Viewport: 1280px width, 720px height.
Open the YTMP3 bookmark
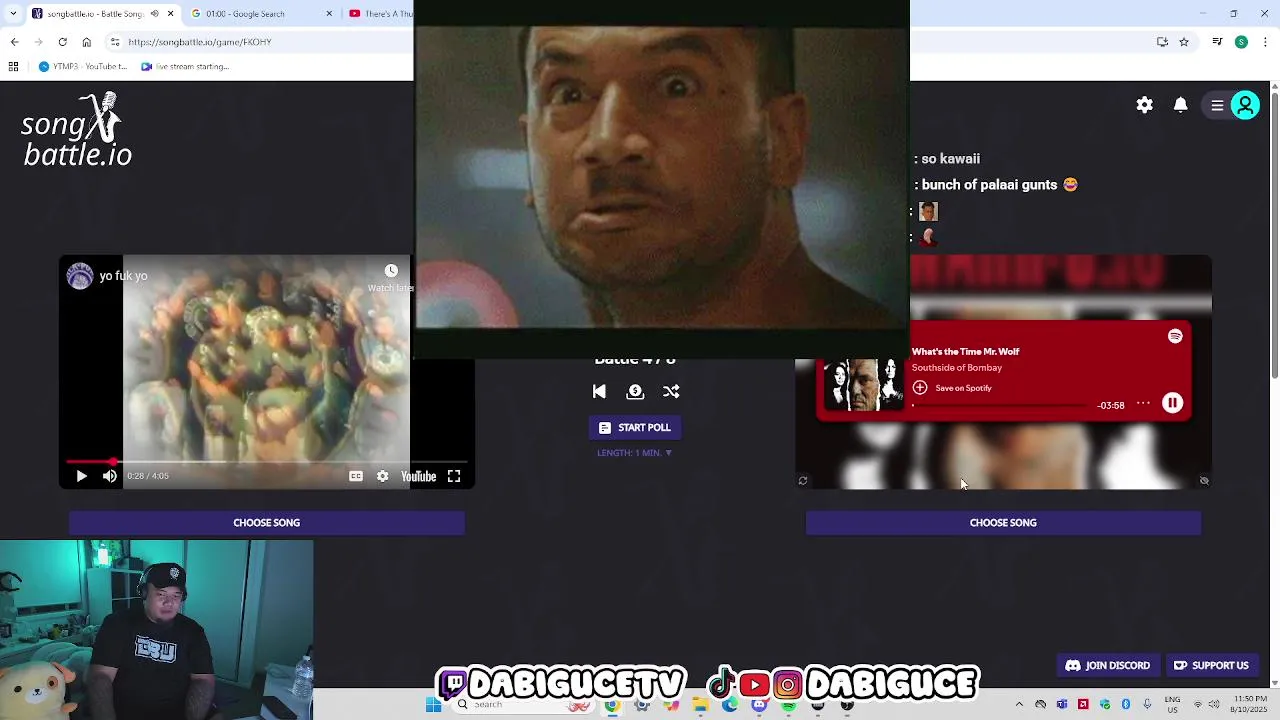click(82, 67)
